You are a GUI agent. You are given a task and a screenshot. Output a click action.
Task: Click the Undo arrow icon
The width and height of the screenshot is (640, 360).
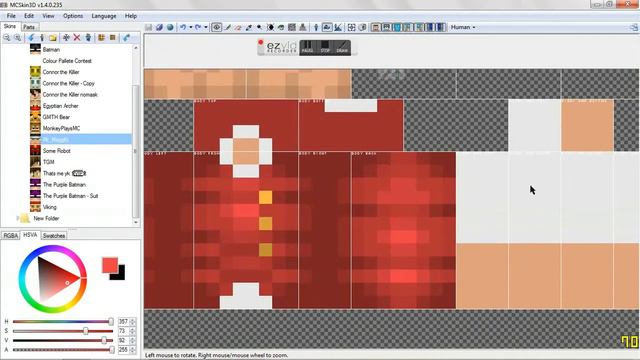183,27
